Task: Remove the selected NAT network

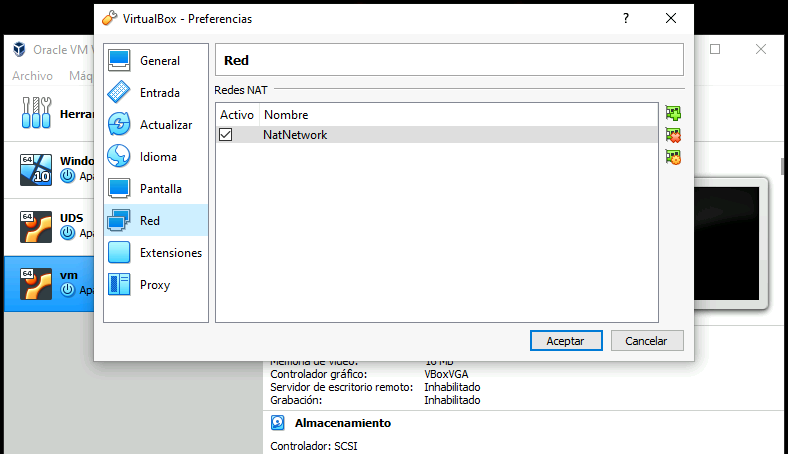Action: click(673, 135)
